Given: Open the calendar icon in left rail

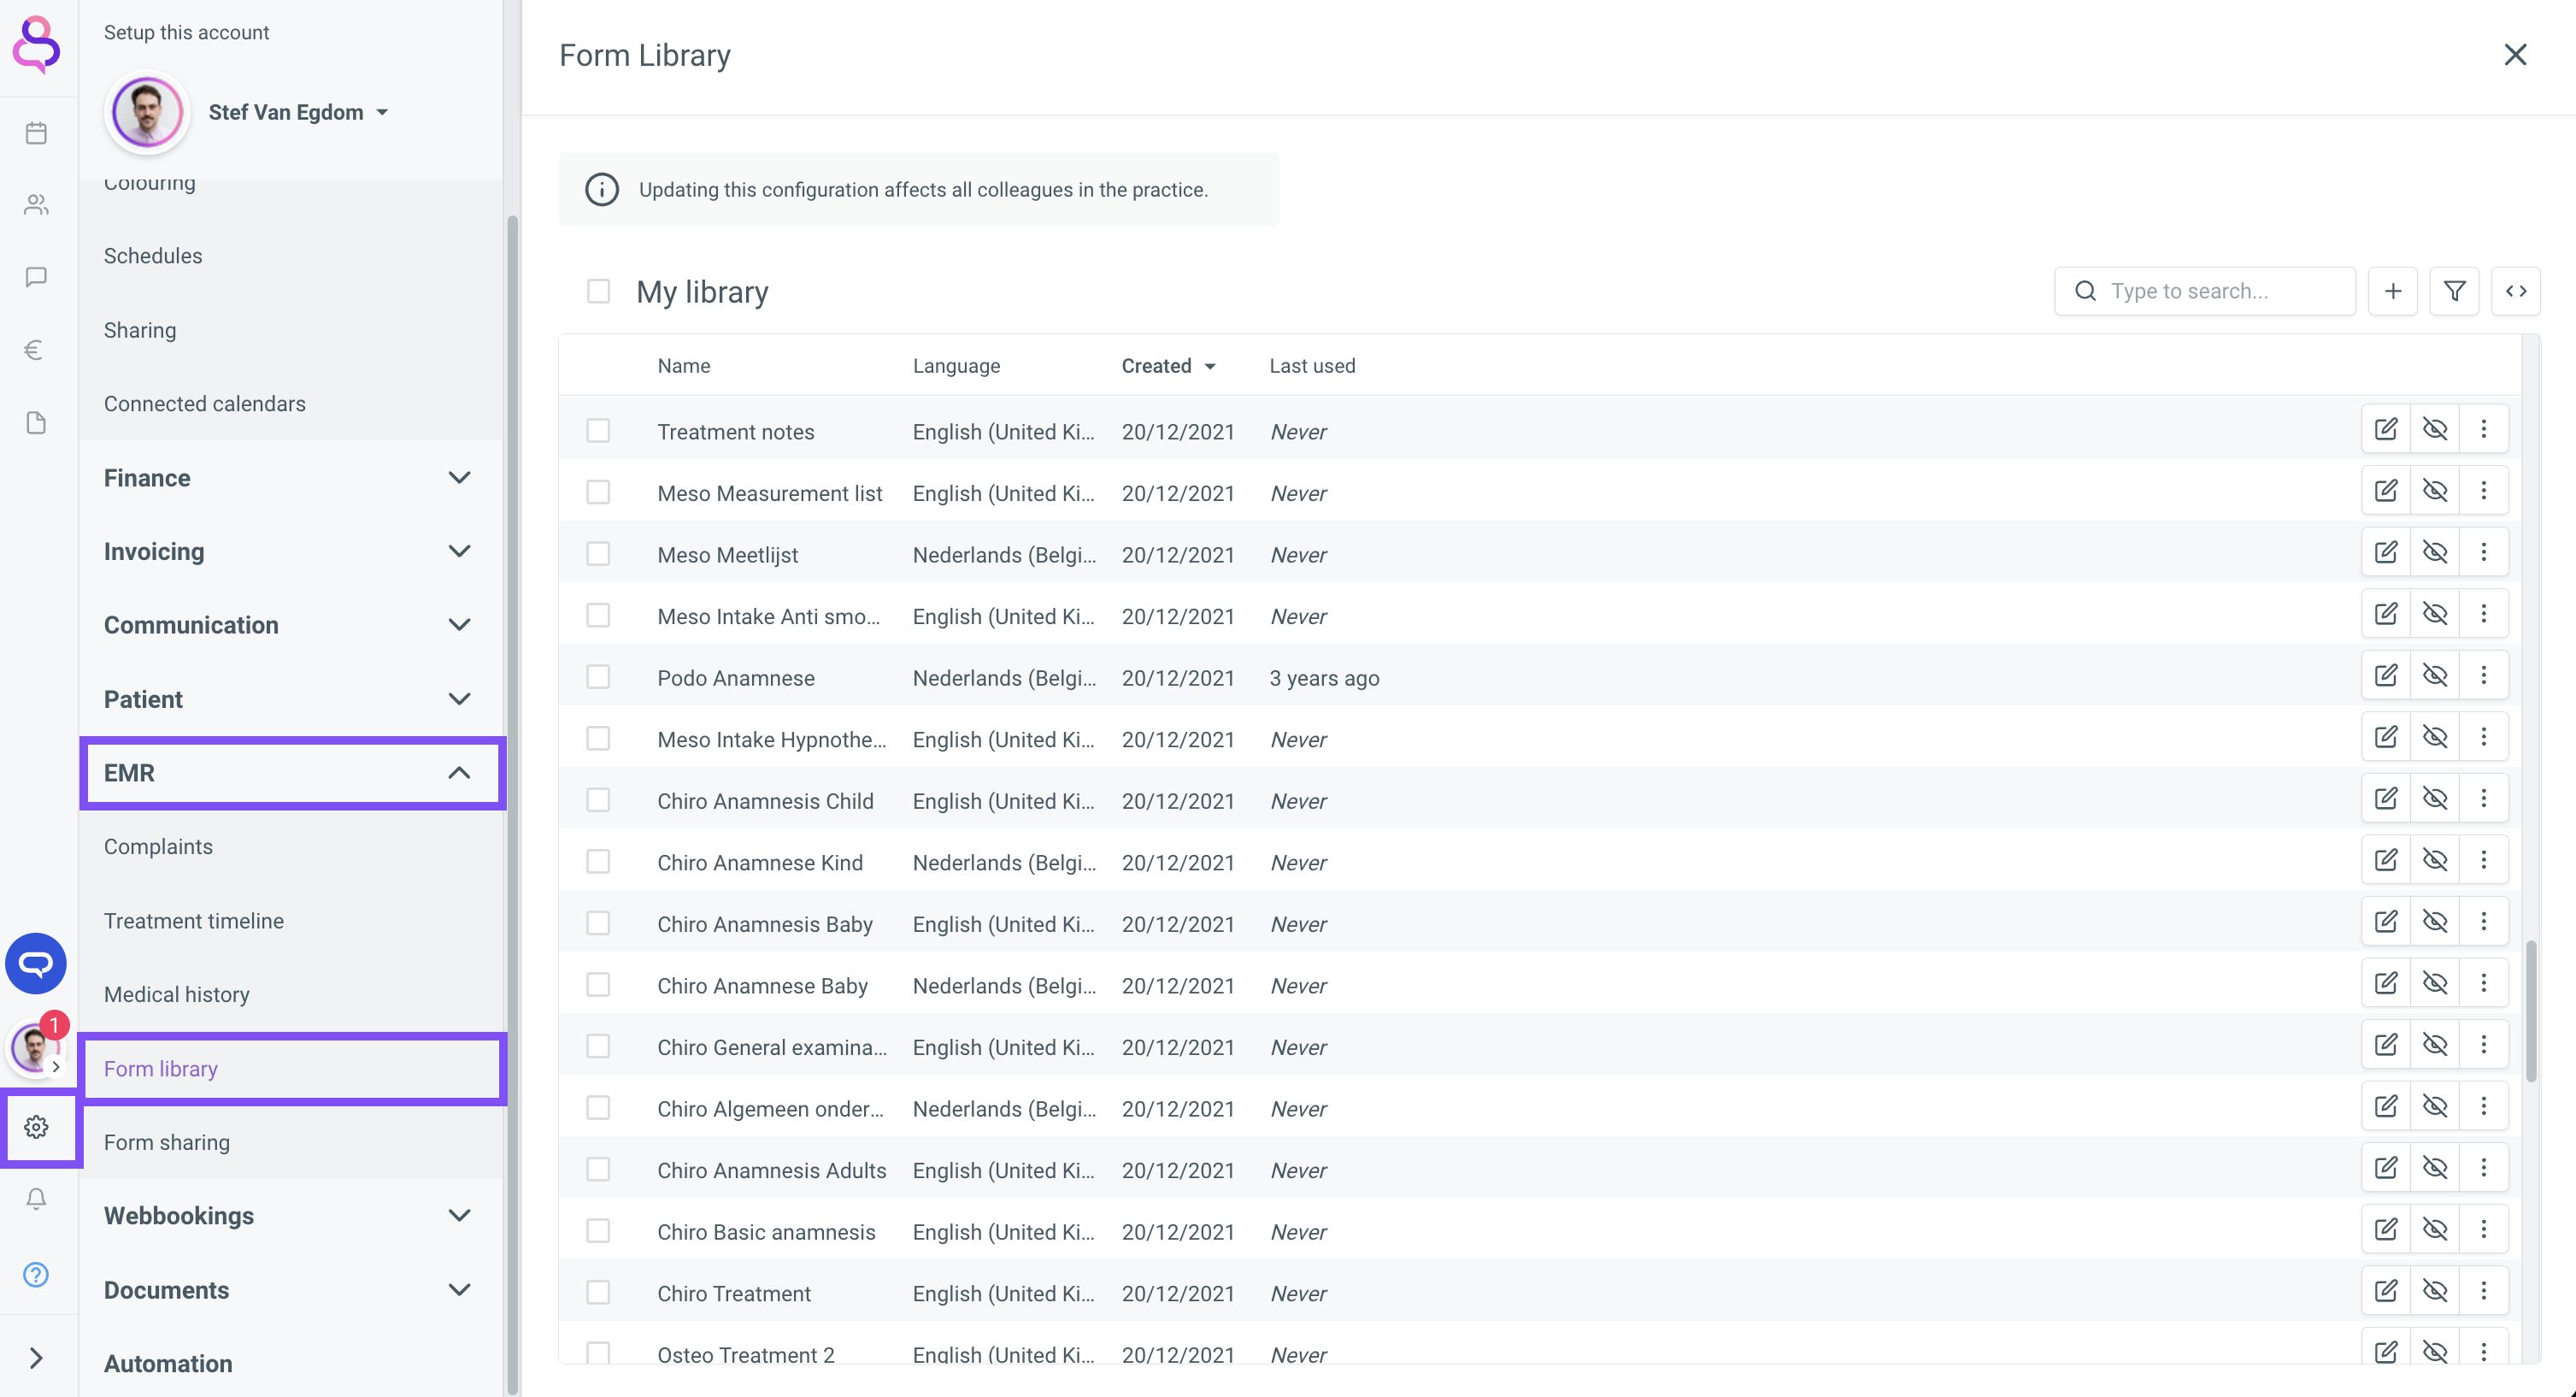Looking at the screenshot, I should [36, 133].
